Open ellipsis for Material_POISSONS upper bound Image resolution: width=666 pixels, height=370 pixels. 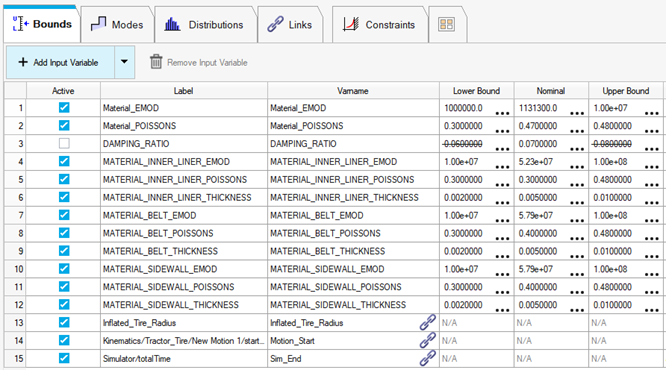(652, 131)
